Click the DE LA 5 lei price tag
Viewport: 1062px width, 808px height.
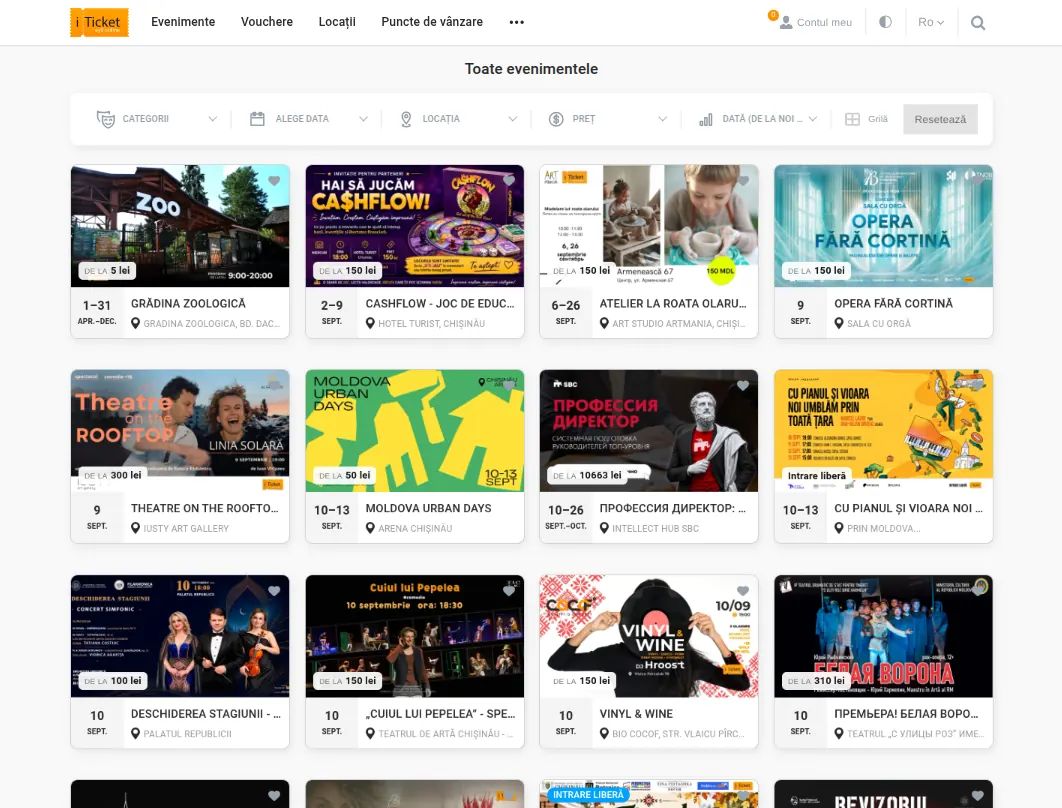[107, 270]
